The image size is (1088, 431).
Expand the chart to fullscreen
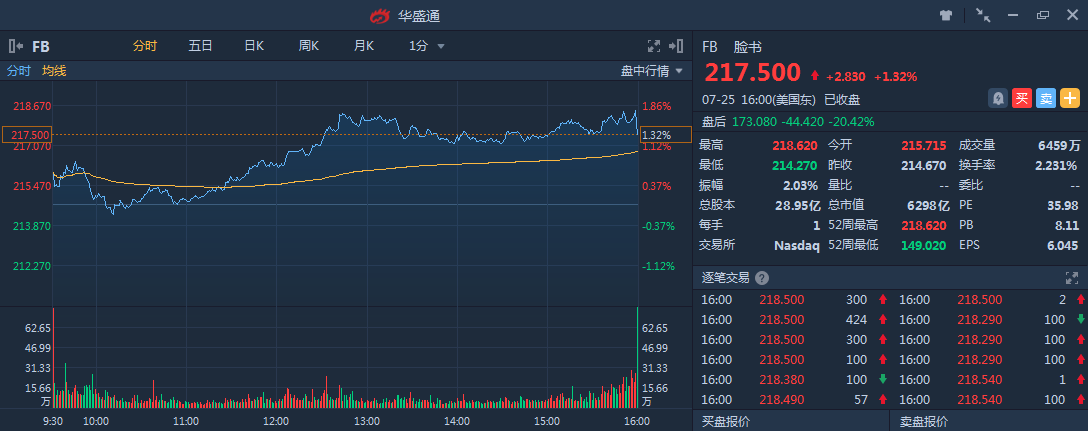(654, 46)
